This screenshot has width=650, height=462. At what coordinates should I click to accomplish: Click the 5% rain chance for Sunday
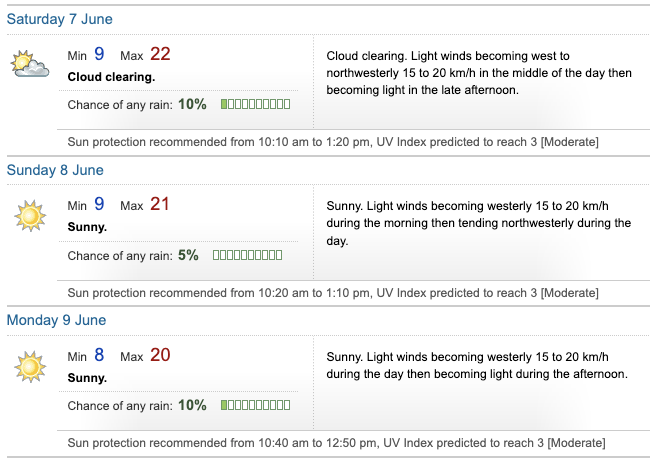(188, 255)
